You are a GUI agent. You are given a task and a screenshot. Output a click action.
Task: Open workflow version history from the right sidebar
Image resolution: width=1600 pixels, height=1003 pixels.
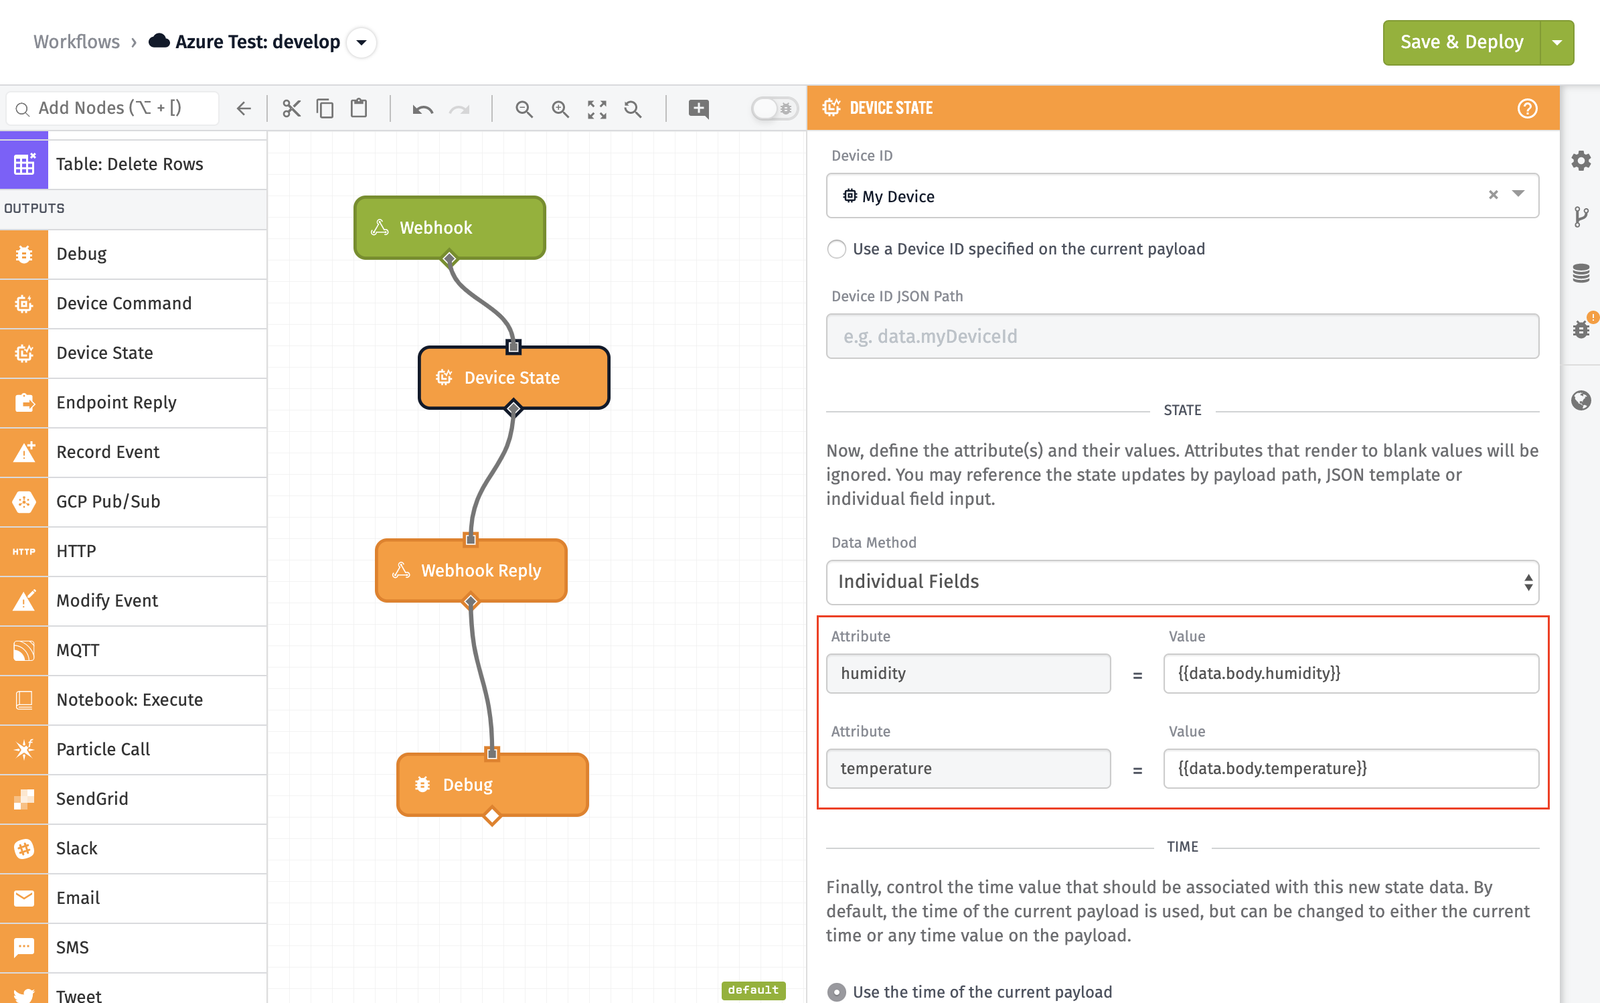click(x=1581, y=217)
